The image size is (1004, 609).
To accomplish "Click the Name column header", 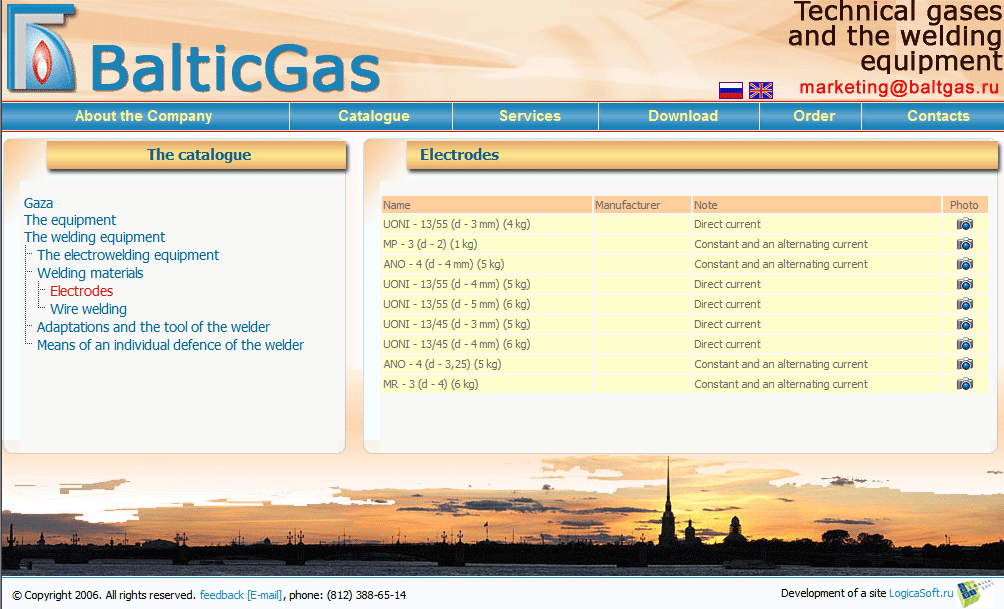I will point(397,205).
